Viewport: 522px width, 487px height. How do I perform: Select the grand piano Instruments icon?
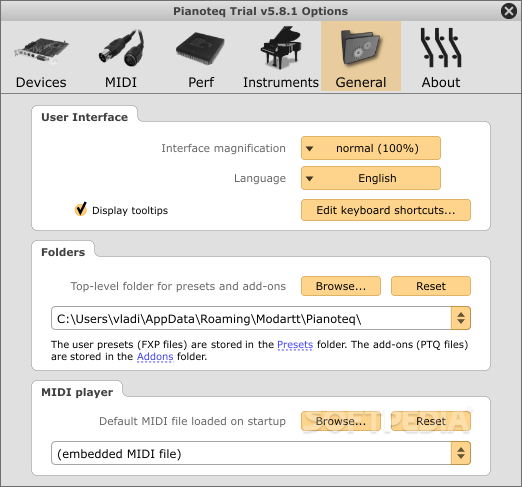pyautogui.click(x=281, y=47)
